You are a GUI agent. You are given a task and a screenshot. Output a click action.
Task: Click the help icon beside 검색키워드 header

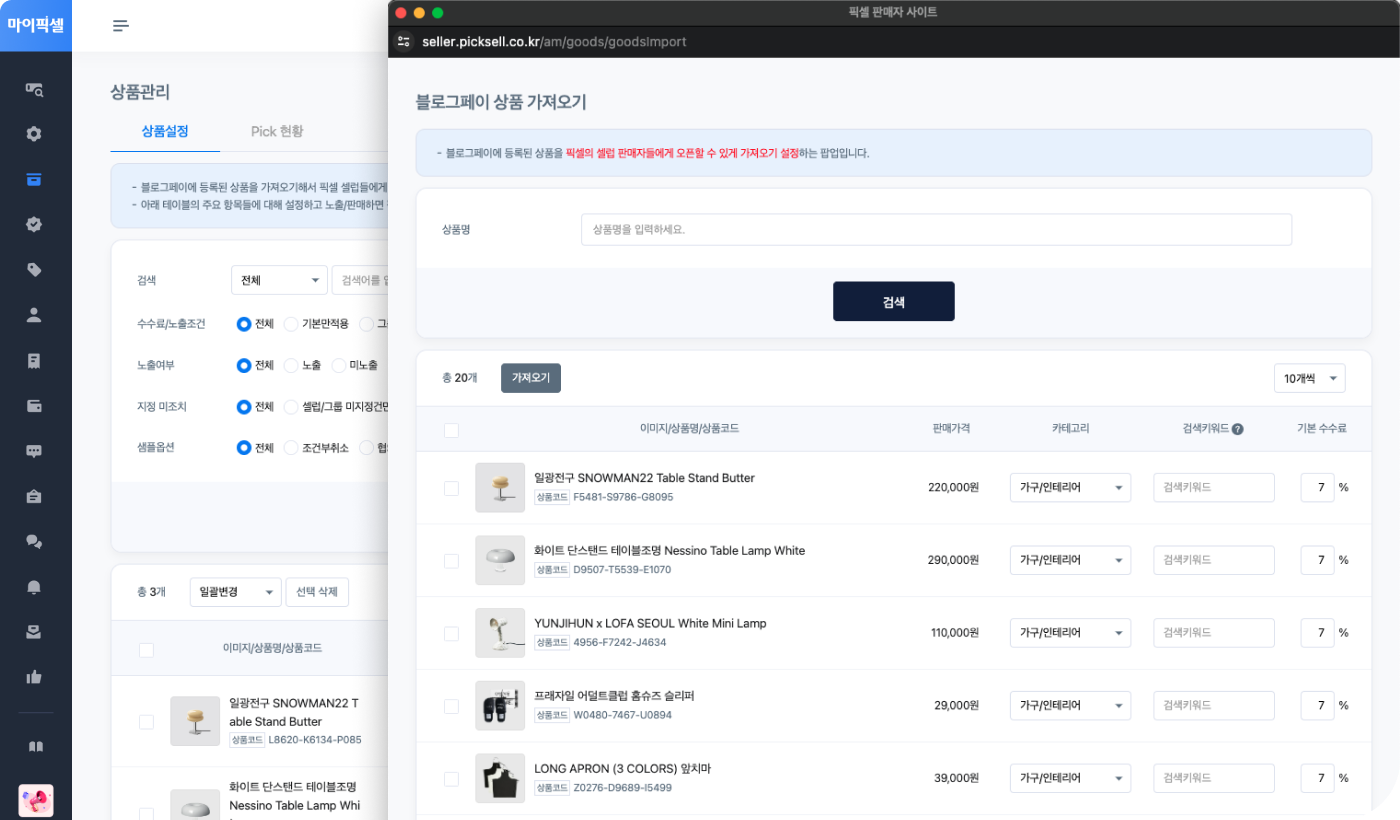[1237, 429]
